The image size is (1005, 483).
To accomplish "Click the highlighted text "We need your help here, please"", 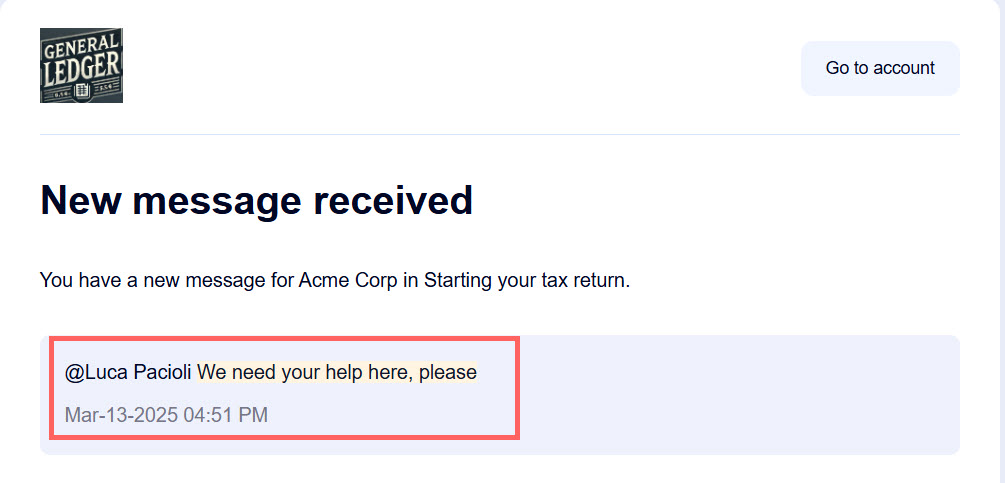I will tap(336, 373).
